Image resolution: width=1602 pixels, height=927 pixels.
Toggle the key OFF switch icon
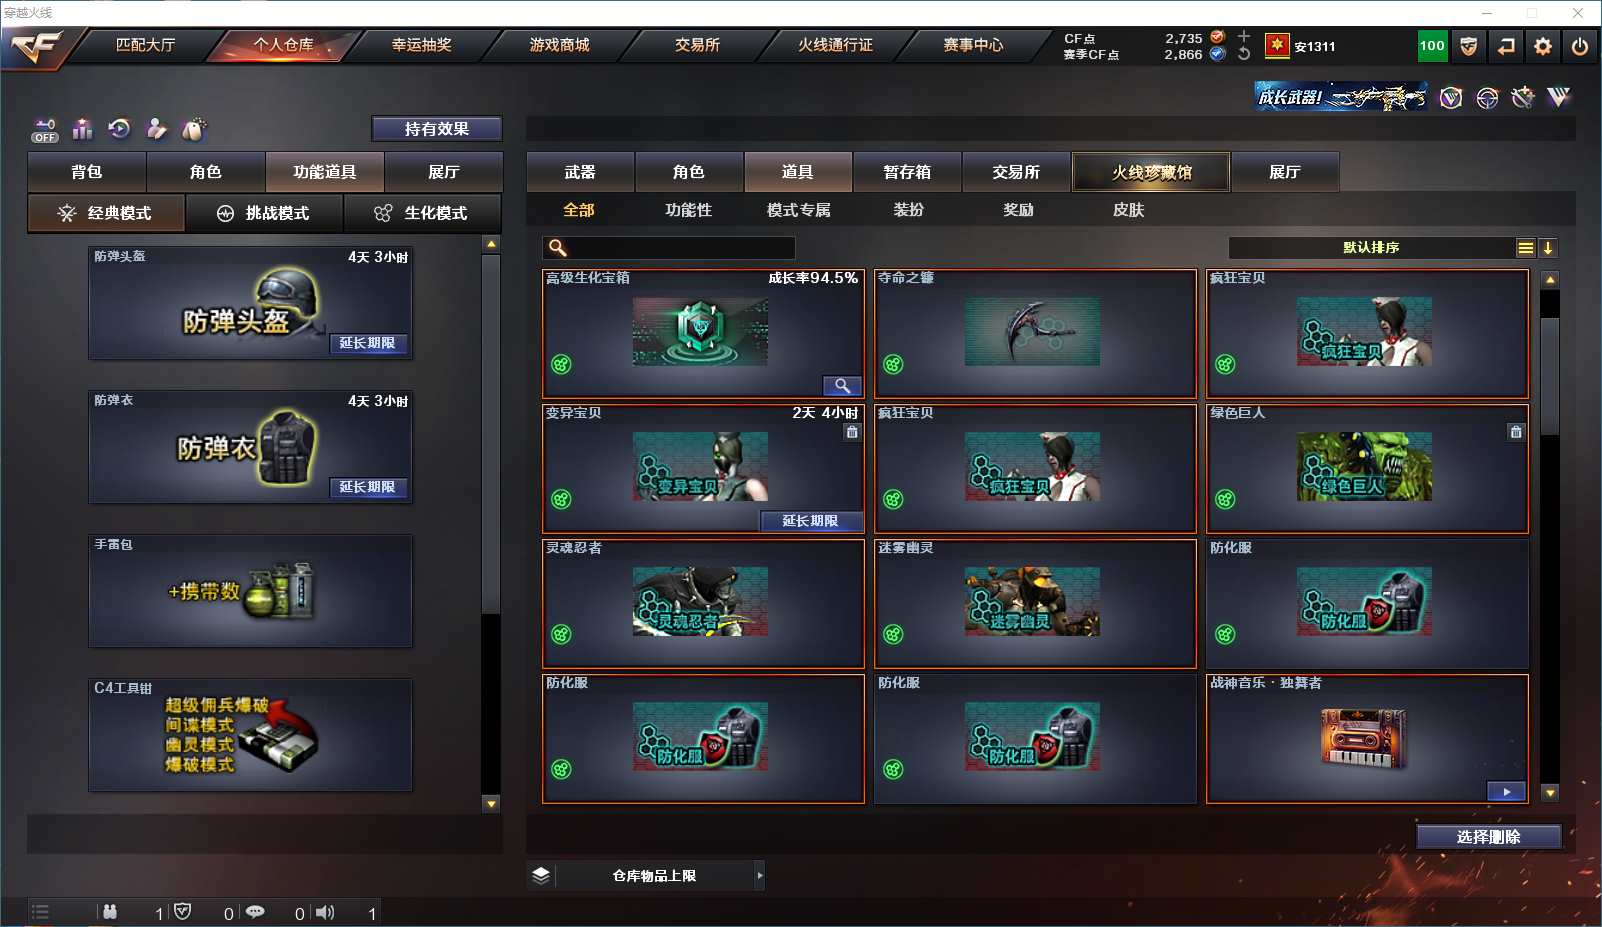point(45,130)
